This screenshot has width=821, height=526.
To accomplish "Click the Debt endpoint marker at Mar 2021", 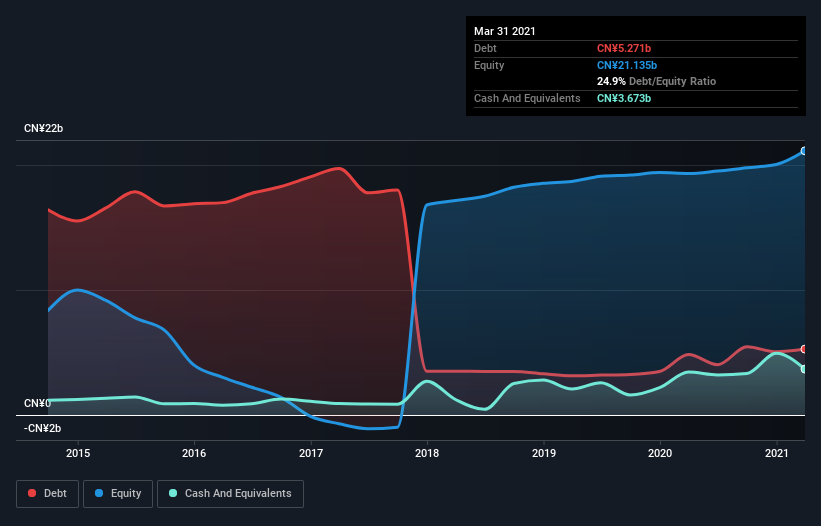I will click(x=804, y=349).
